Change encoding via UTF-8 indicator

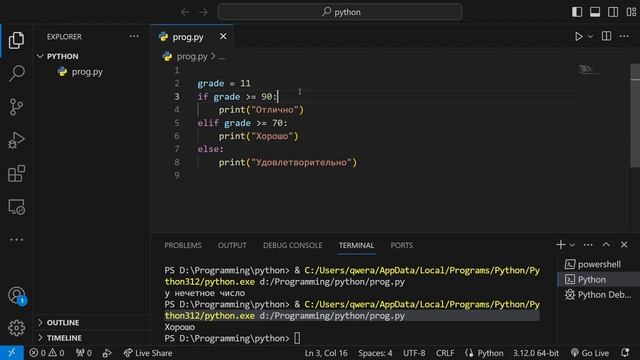(414, 353)
